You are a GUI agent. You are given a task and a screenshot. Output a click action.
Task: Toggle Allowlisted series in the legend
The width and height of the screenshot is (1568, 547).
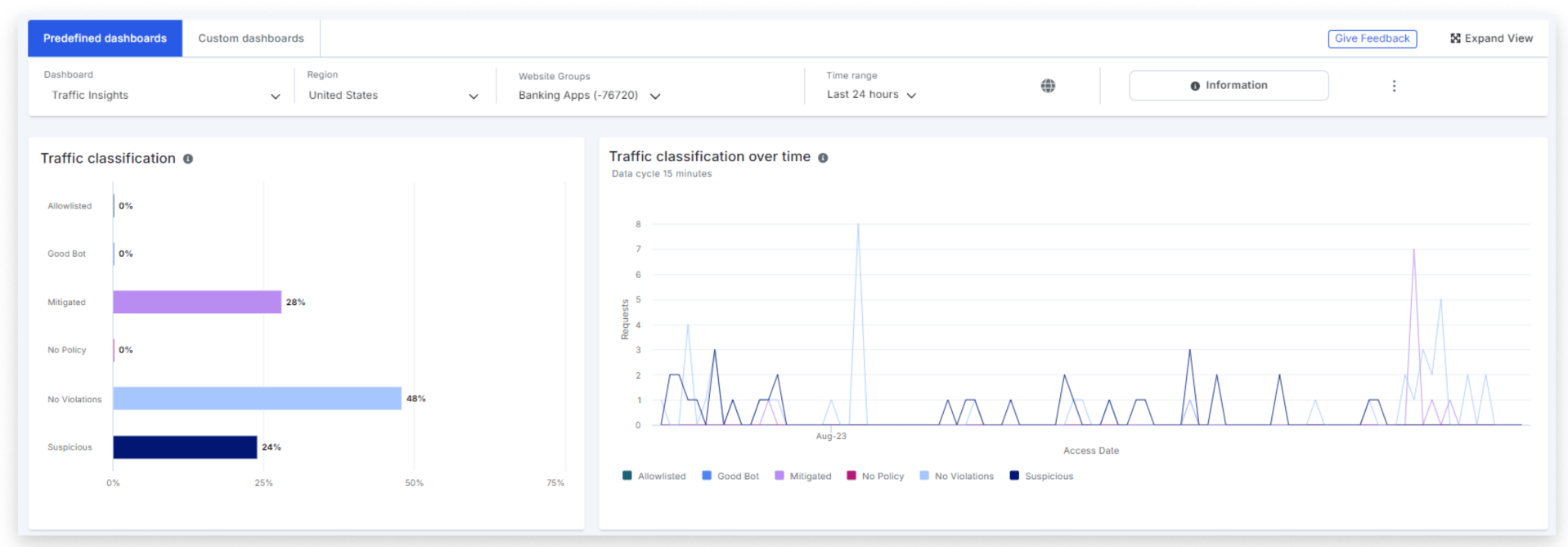coord(654,476)
